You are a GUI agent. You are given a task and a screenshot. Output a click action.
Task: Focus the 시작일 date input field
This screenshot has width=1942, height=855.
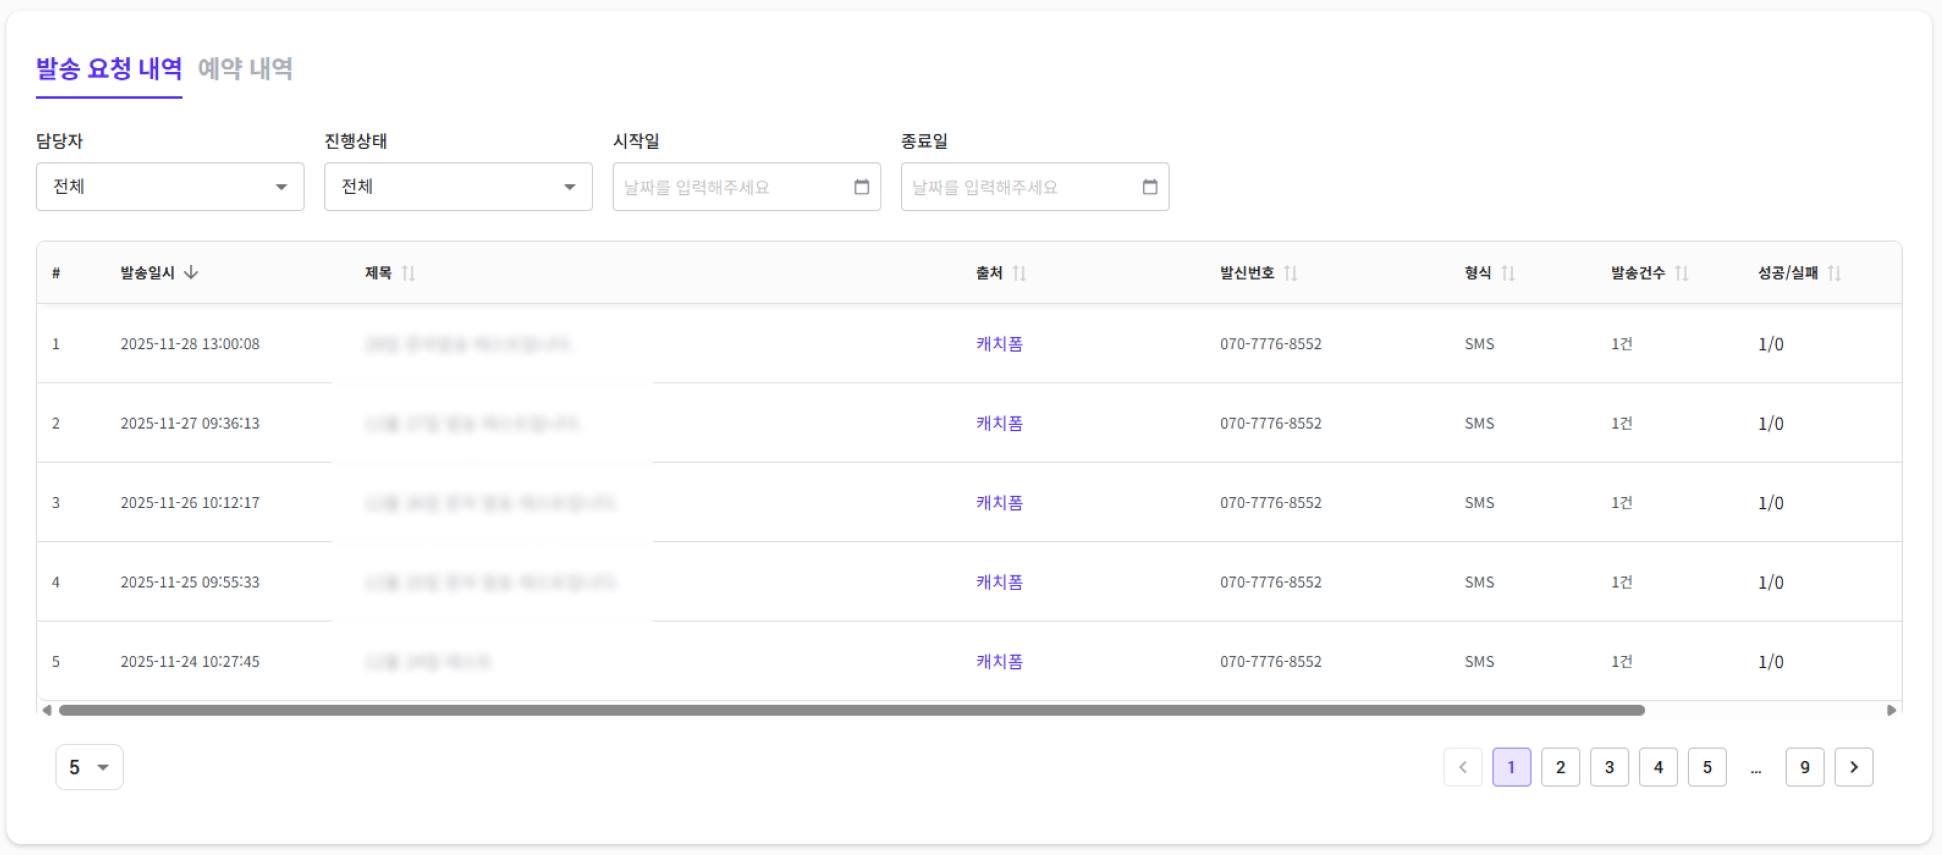[730, 187]
